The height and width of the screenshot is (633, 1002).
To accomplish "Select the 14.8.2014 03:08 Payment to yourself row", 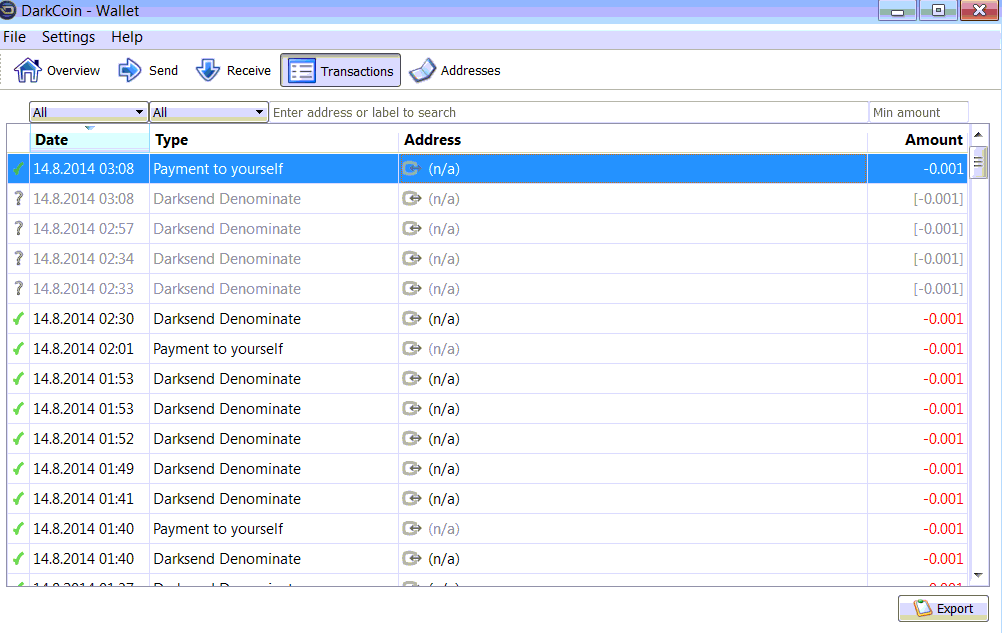I will point(488,169).
